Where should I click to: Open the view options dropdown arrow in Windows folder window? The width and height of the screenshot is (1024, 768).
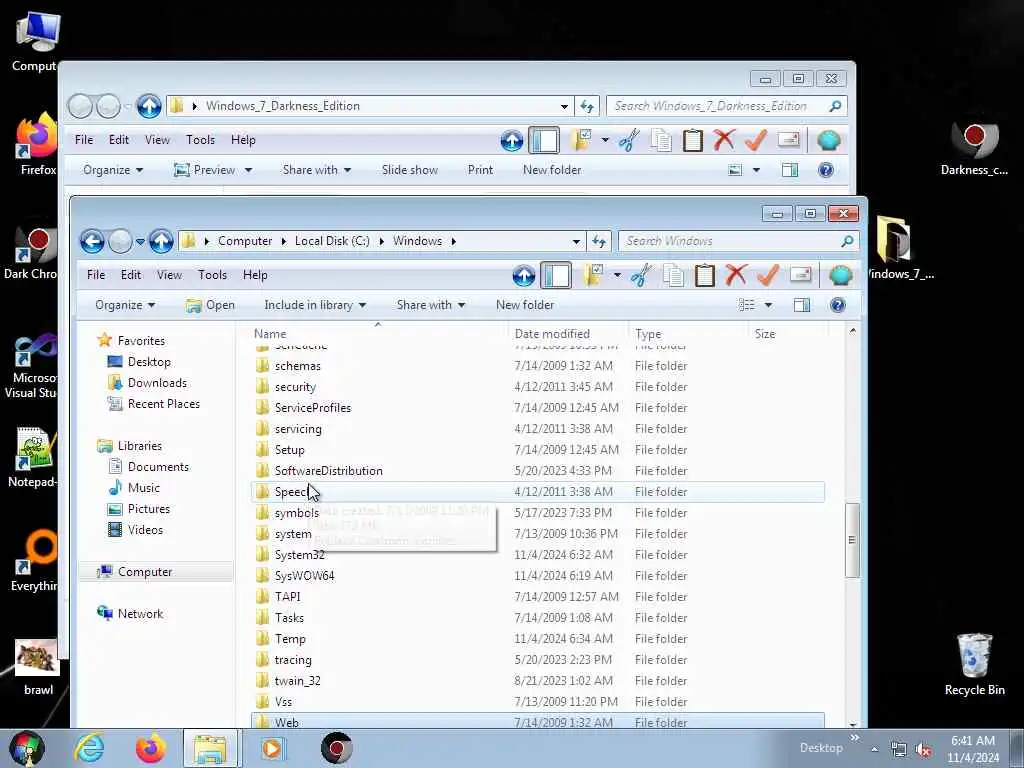point(768,305)
